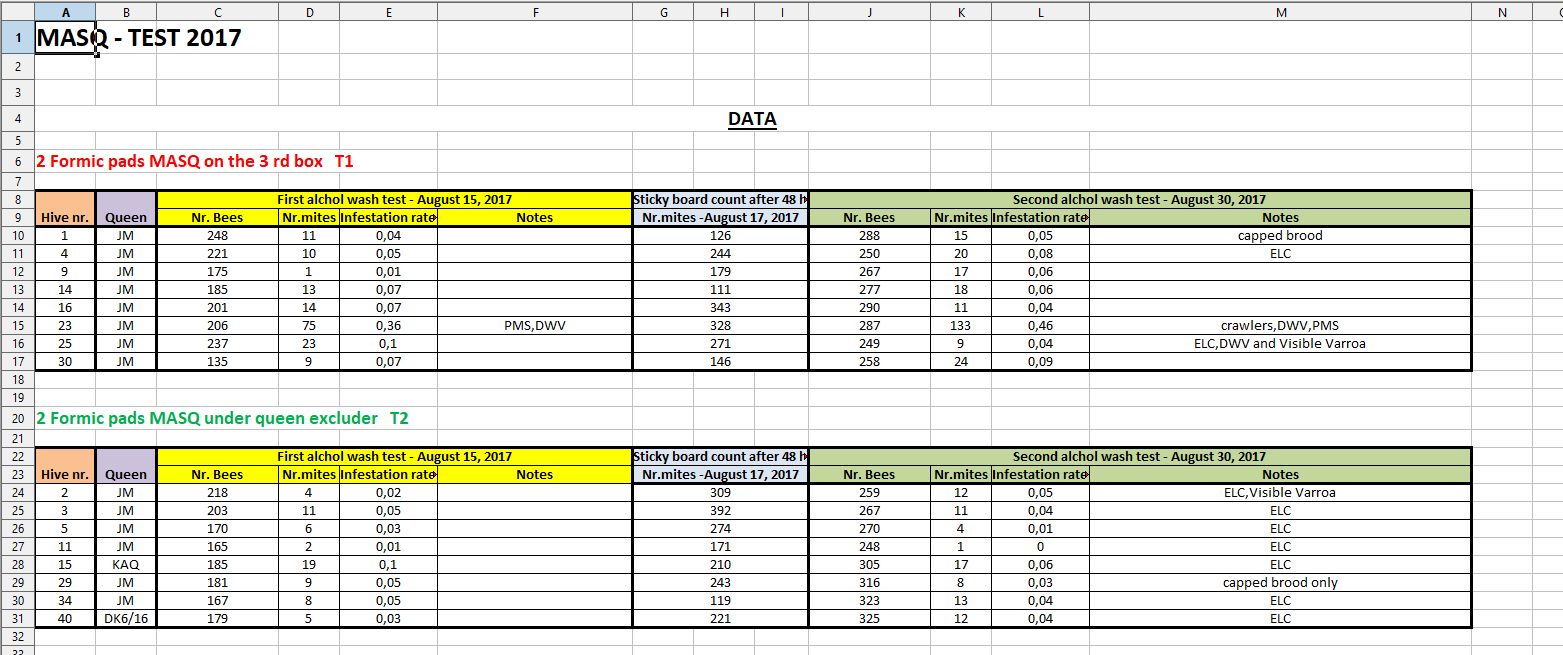Select column A header
Image resolution: width=1563 pixels, height=655 pixels.
coord(65,12)
